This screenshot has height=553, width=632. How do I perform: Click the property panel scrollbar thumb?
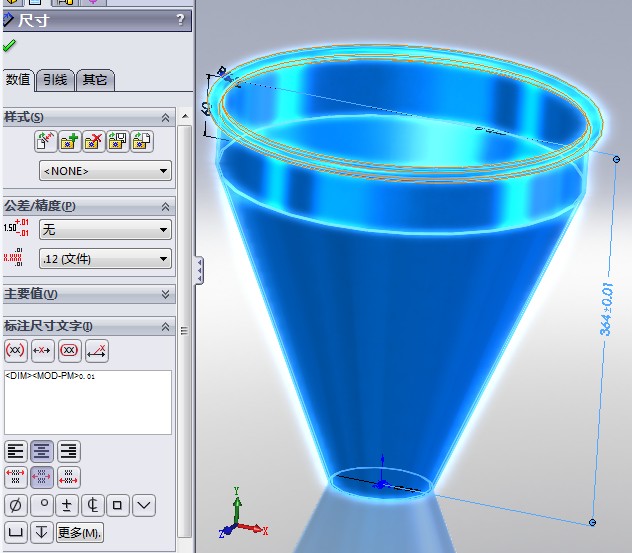pos(184,331)
